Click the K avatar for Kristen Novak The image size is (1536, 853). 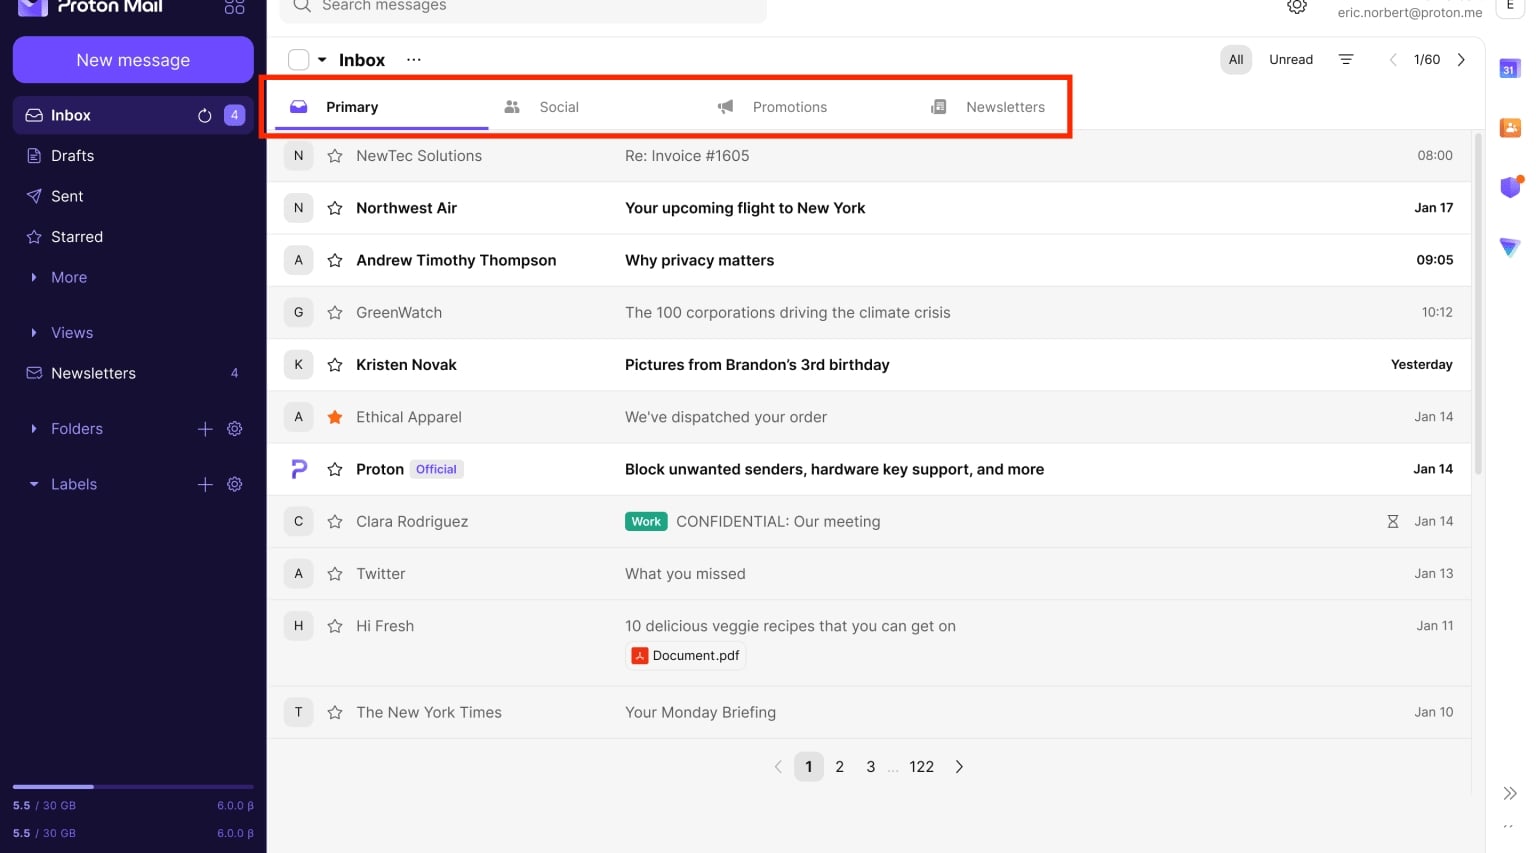click(298, 365)
